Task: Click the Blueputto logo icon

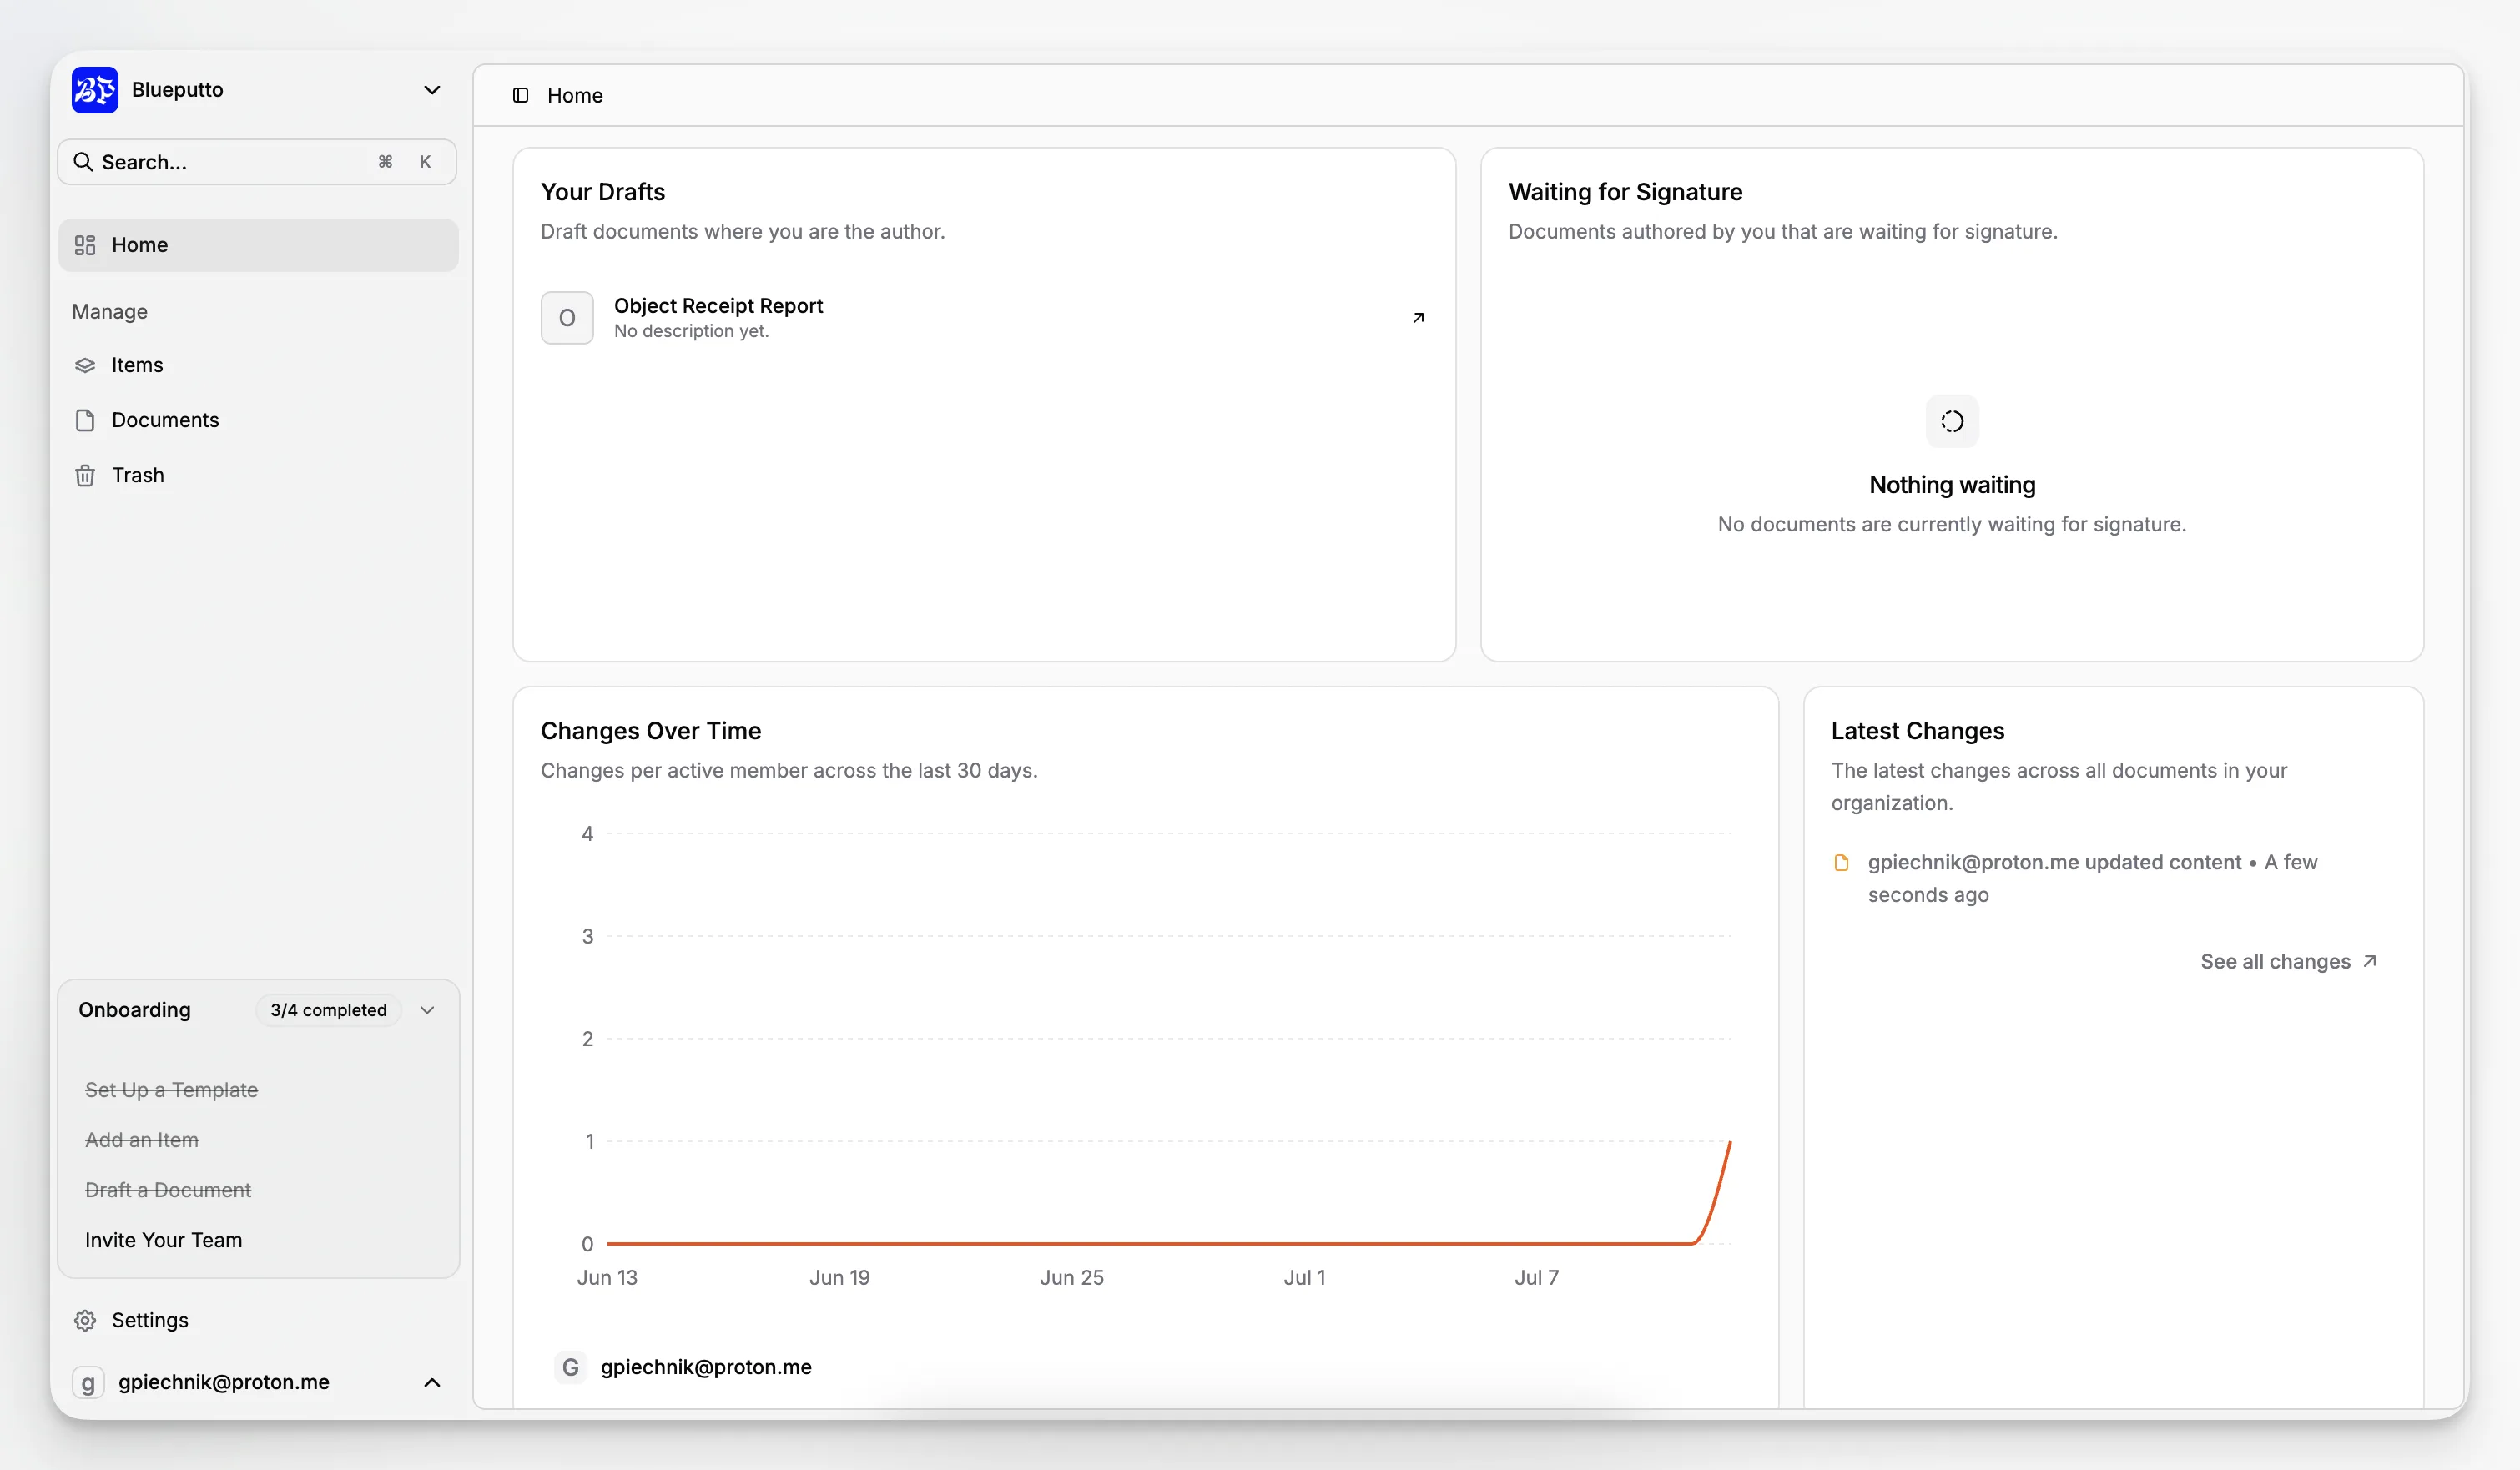Action: tap(95, 90)
